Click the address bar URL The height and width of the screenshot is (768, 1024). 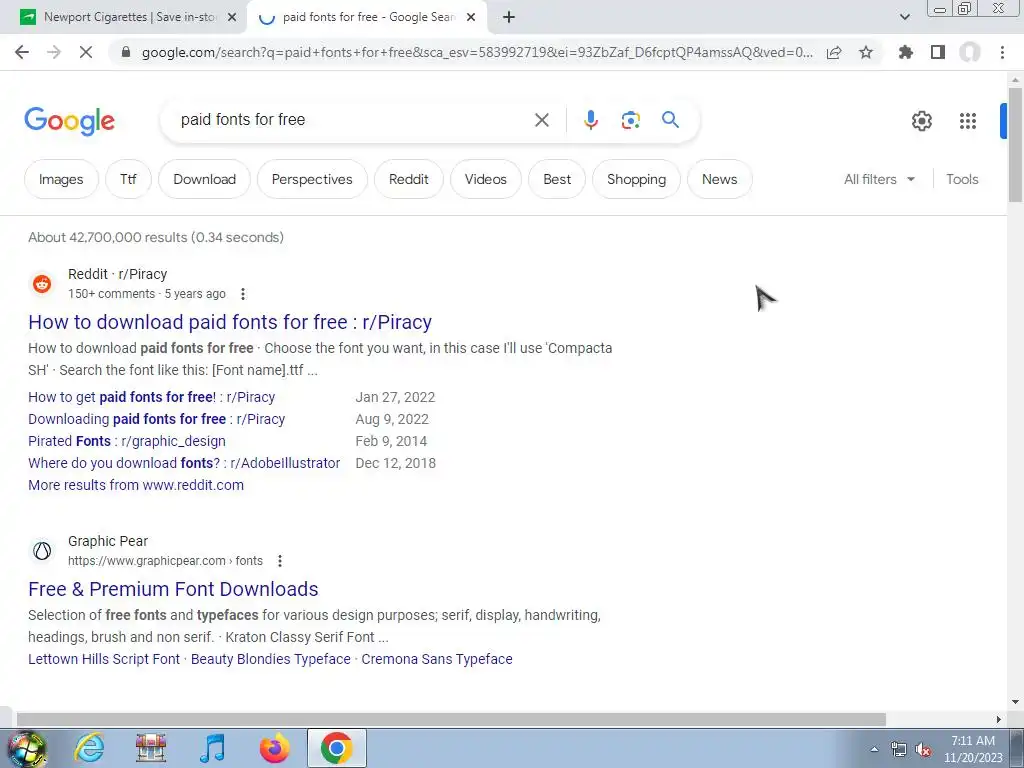[x=477, y=52]
